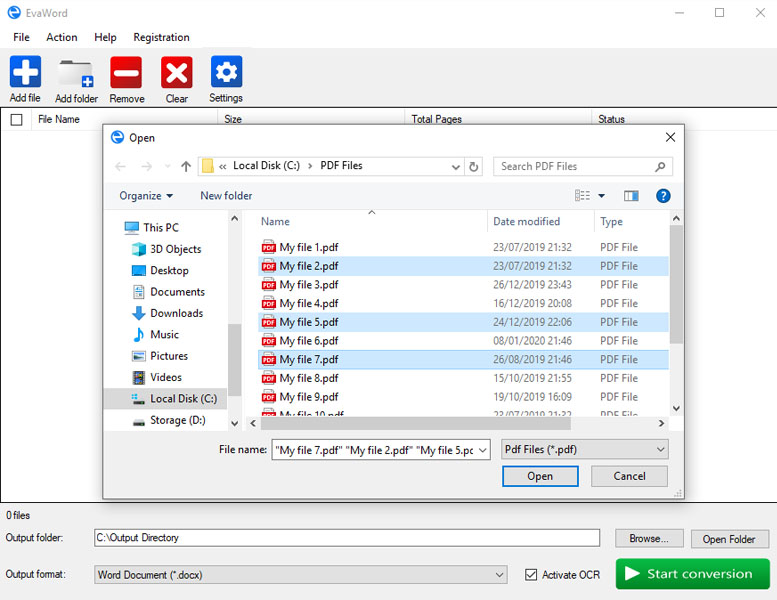Go up one folder with up arrow

pyautogui.click(x=186, y=166)
